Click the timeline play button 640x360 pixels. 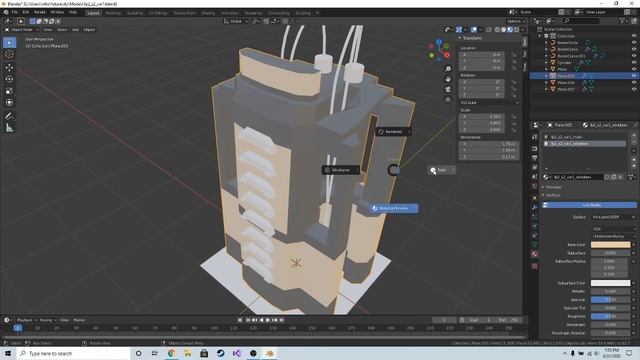pyautogui.click(x=268, y=320)
